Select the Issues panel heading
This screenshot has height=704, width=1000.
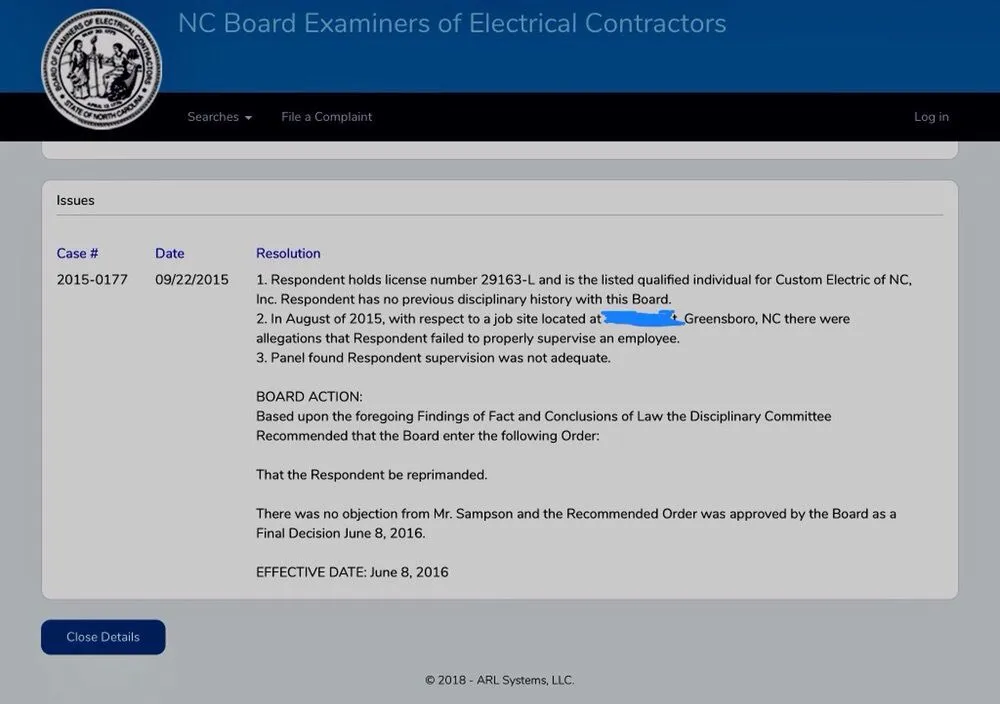click(x=76, y=200)
